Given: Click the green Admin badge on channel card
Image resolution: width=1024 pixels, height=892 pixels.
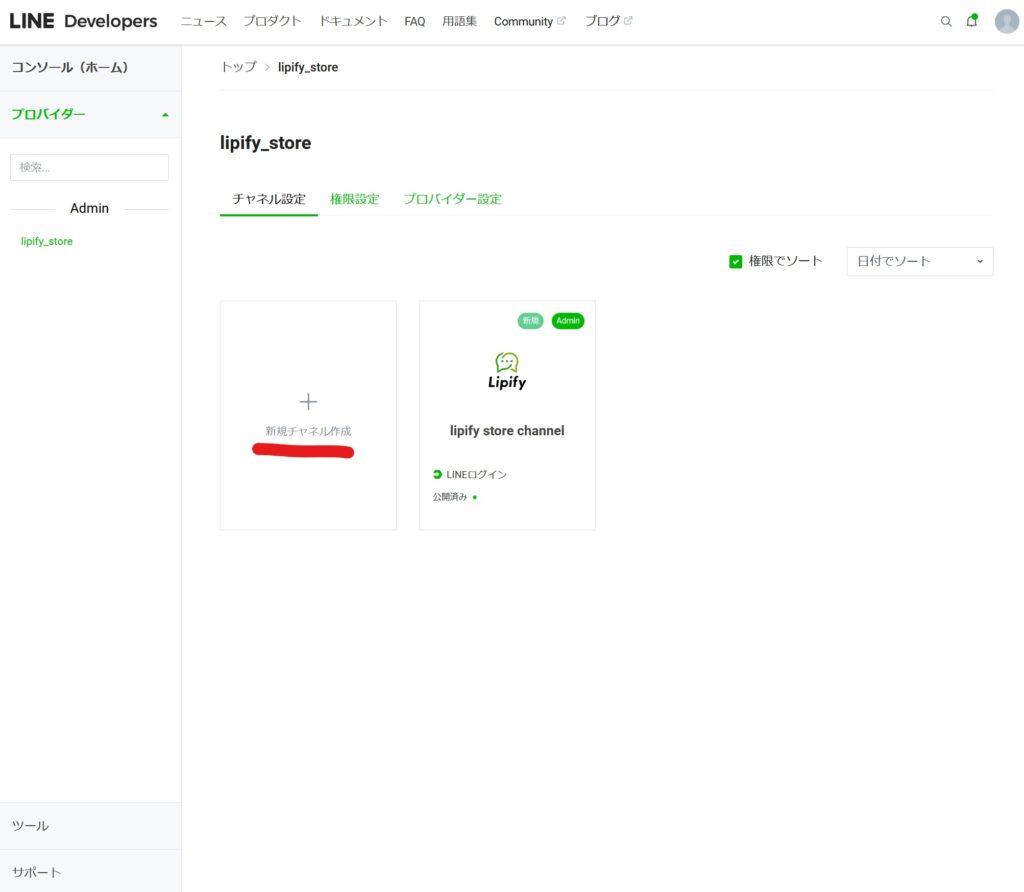Looking at the screenshot, I should point(568,321).
